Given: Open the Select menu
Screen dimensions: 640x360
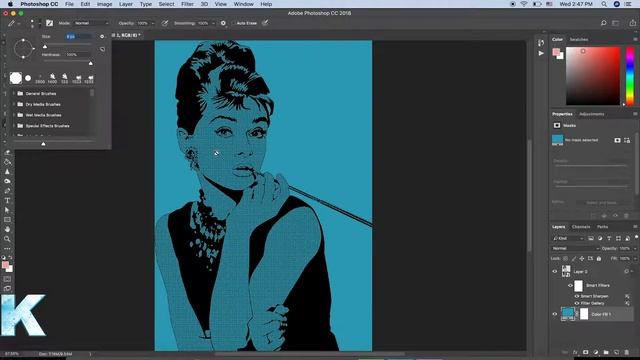Looking at the screenshot, I should 166,4.
